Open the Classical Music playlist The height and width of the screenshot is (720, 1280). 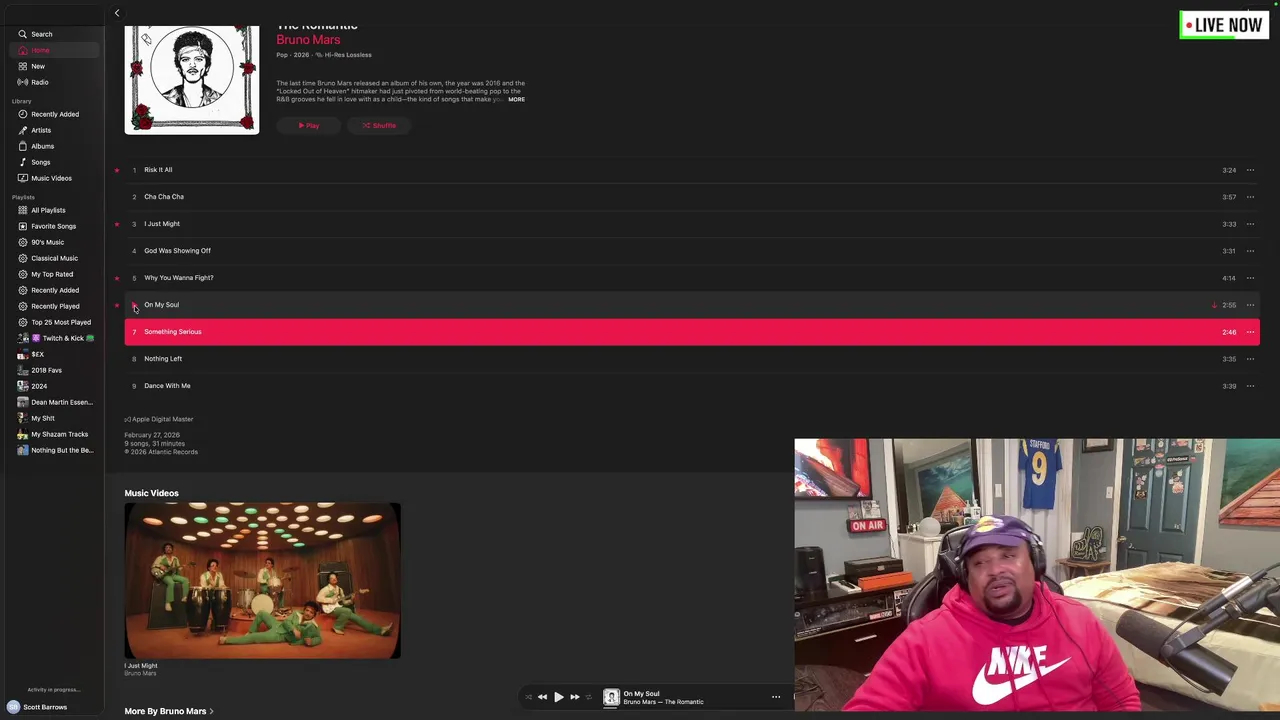pyautogui.click(x=54, y=258)
